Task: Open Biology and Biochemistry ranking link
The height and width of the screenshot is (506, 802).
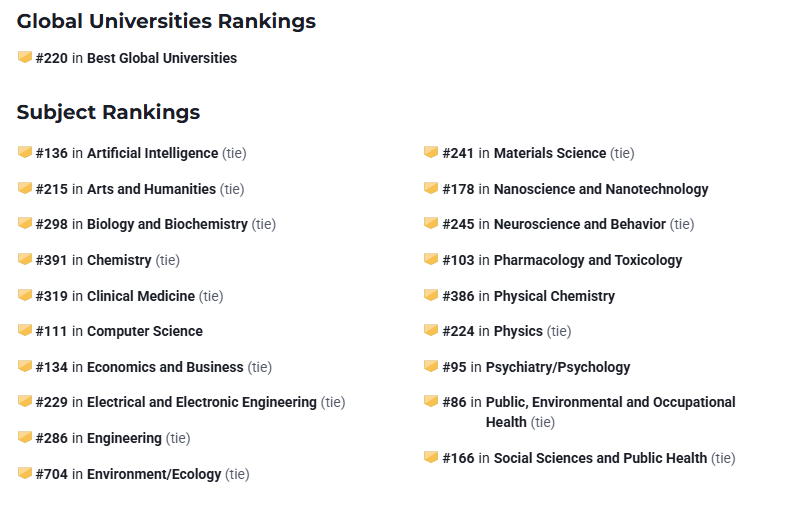Action: [167, 225]
